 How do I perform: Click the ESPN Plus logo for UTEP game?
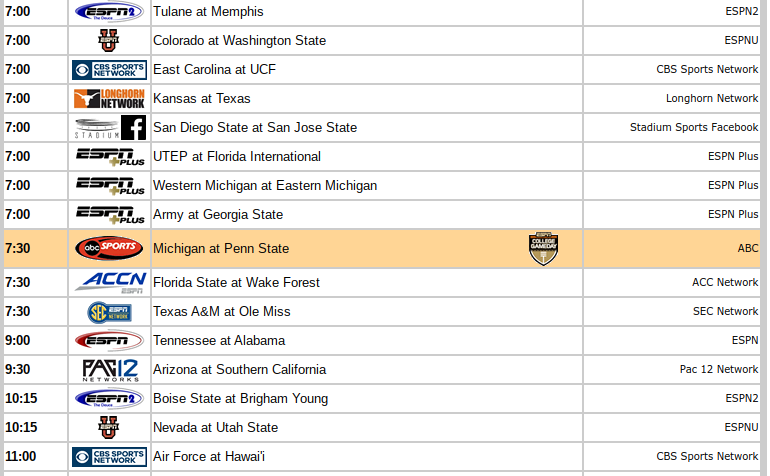[109, 157]
